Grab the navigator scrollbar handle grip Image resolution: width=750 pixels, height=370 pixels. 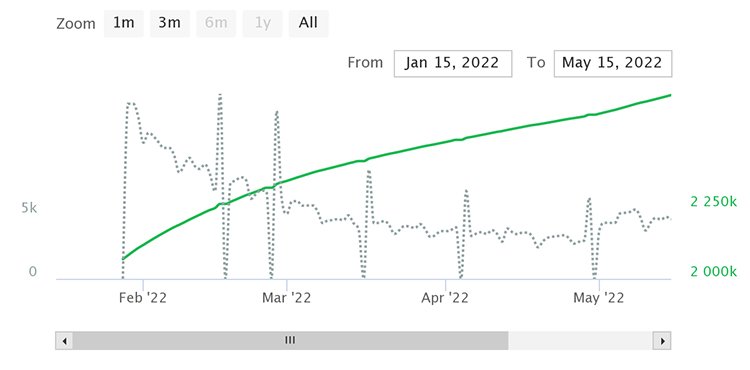point(290,340)
